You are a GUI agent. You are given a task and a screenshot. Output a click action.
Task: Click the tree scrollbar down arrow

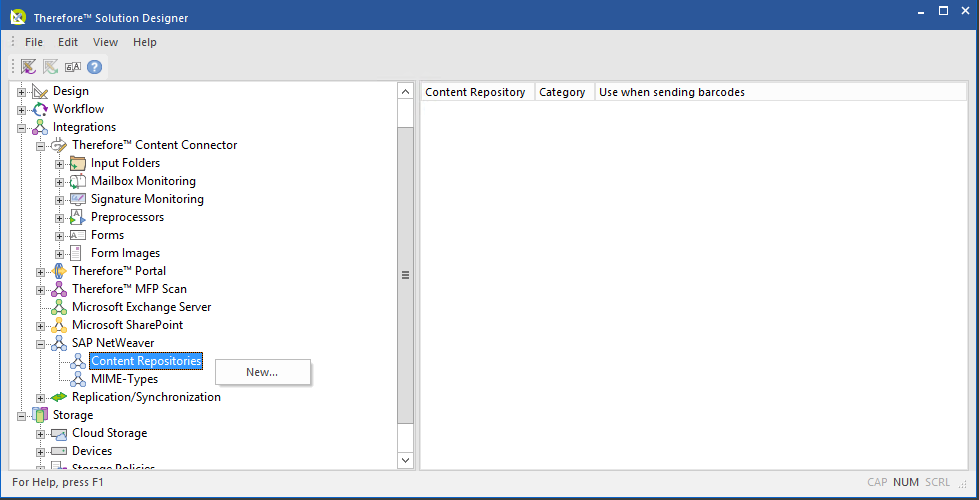pyautogui.click(x=405, y=460)
